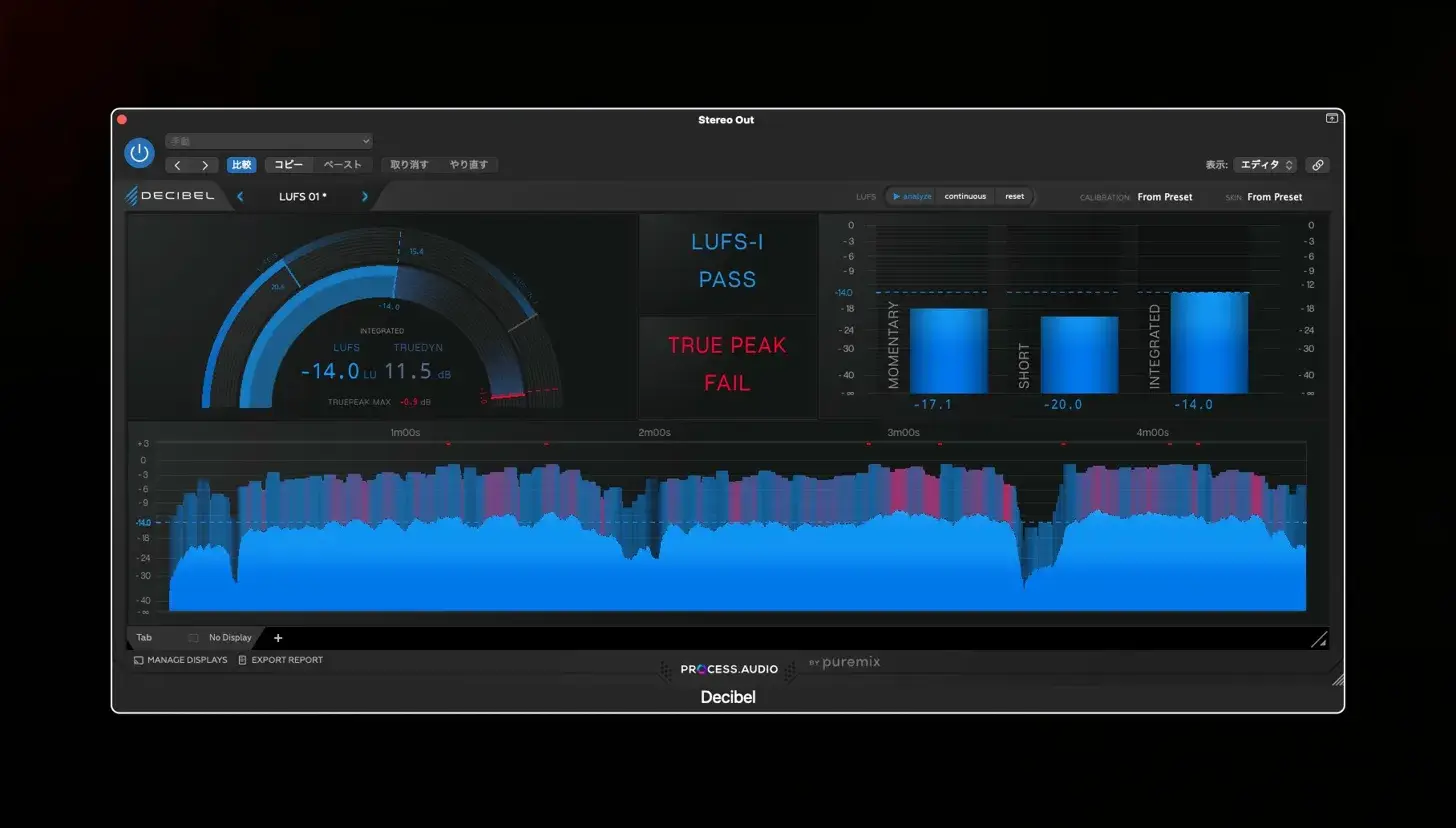The image size is (1456, 828).
Task: Click the コピー copy button
Action: tap(289, 165)
